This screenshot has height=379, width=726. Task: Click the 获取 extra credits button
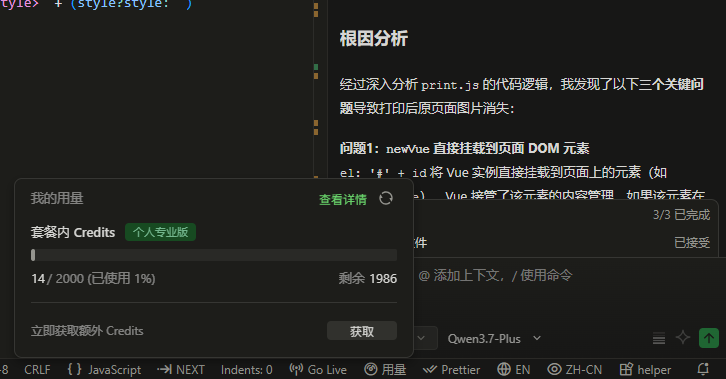tap(362, 331)
